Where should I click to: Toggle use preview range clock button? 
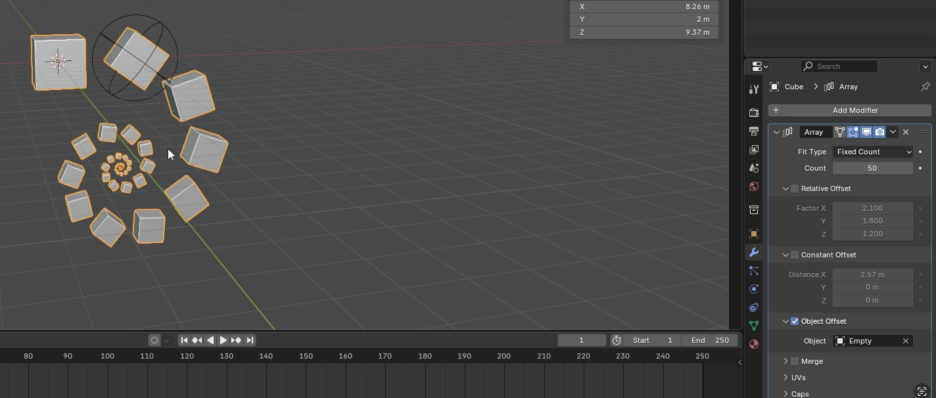pyautogui.click(x=617, y=340)
